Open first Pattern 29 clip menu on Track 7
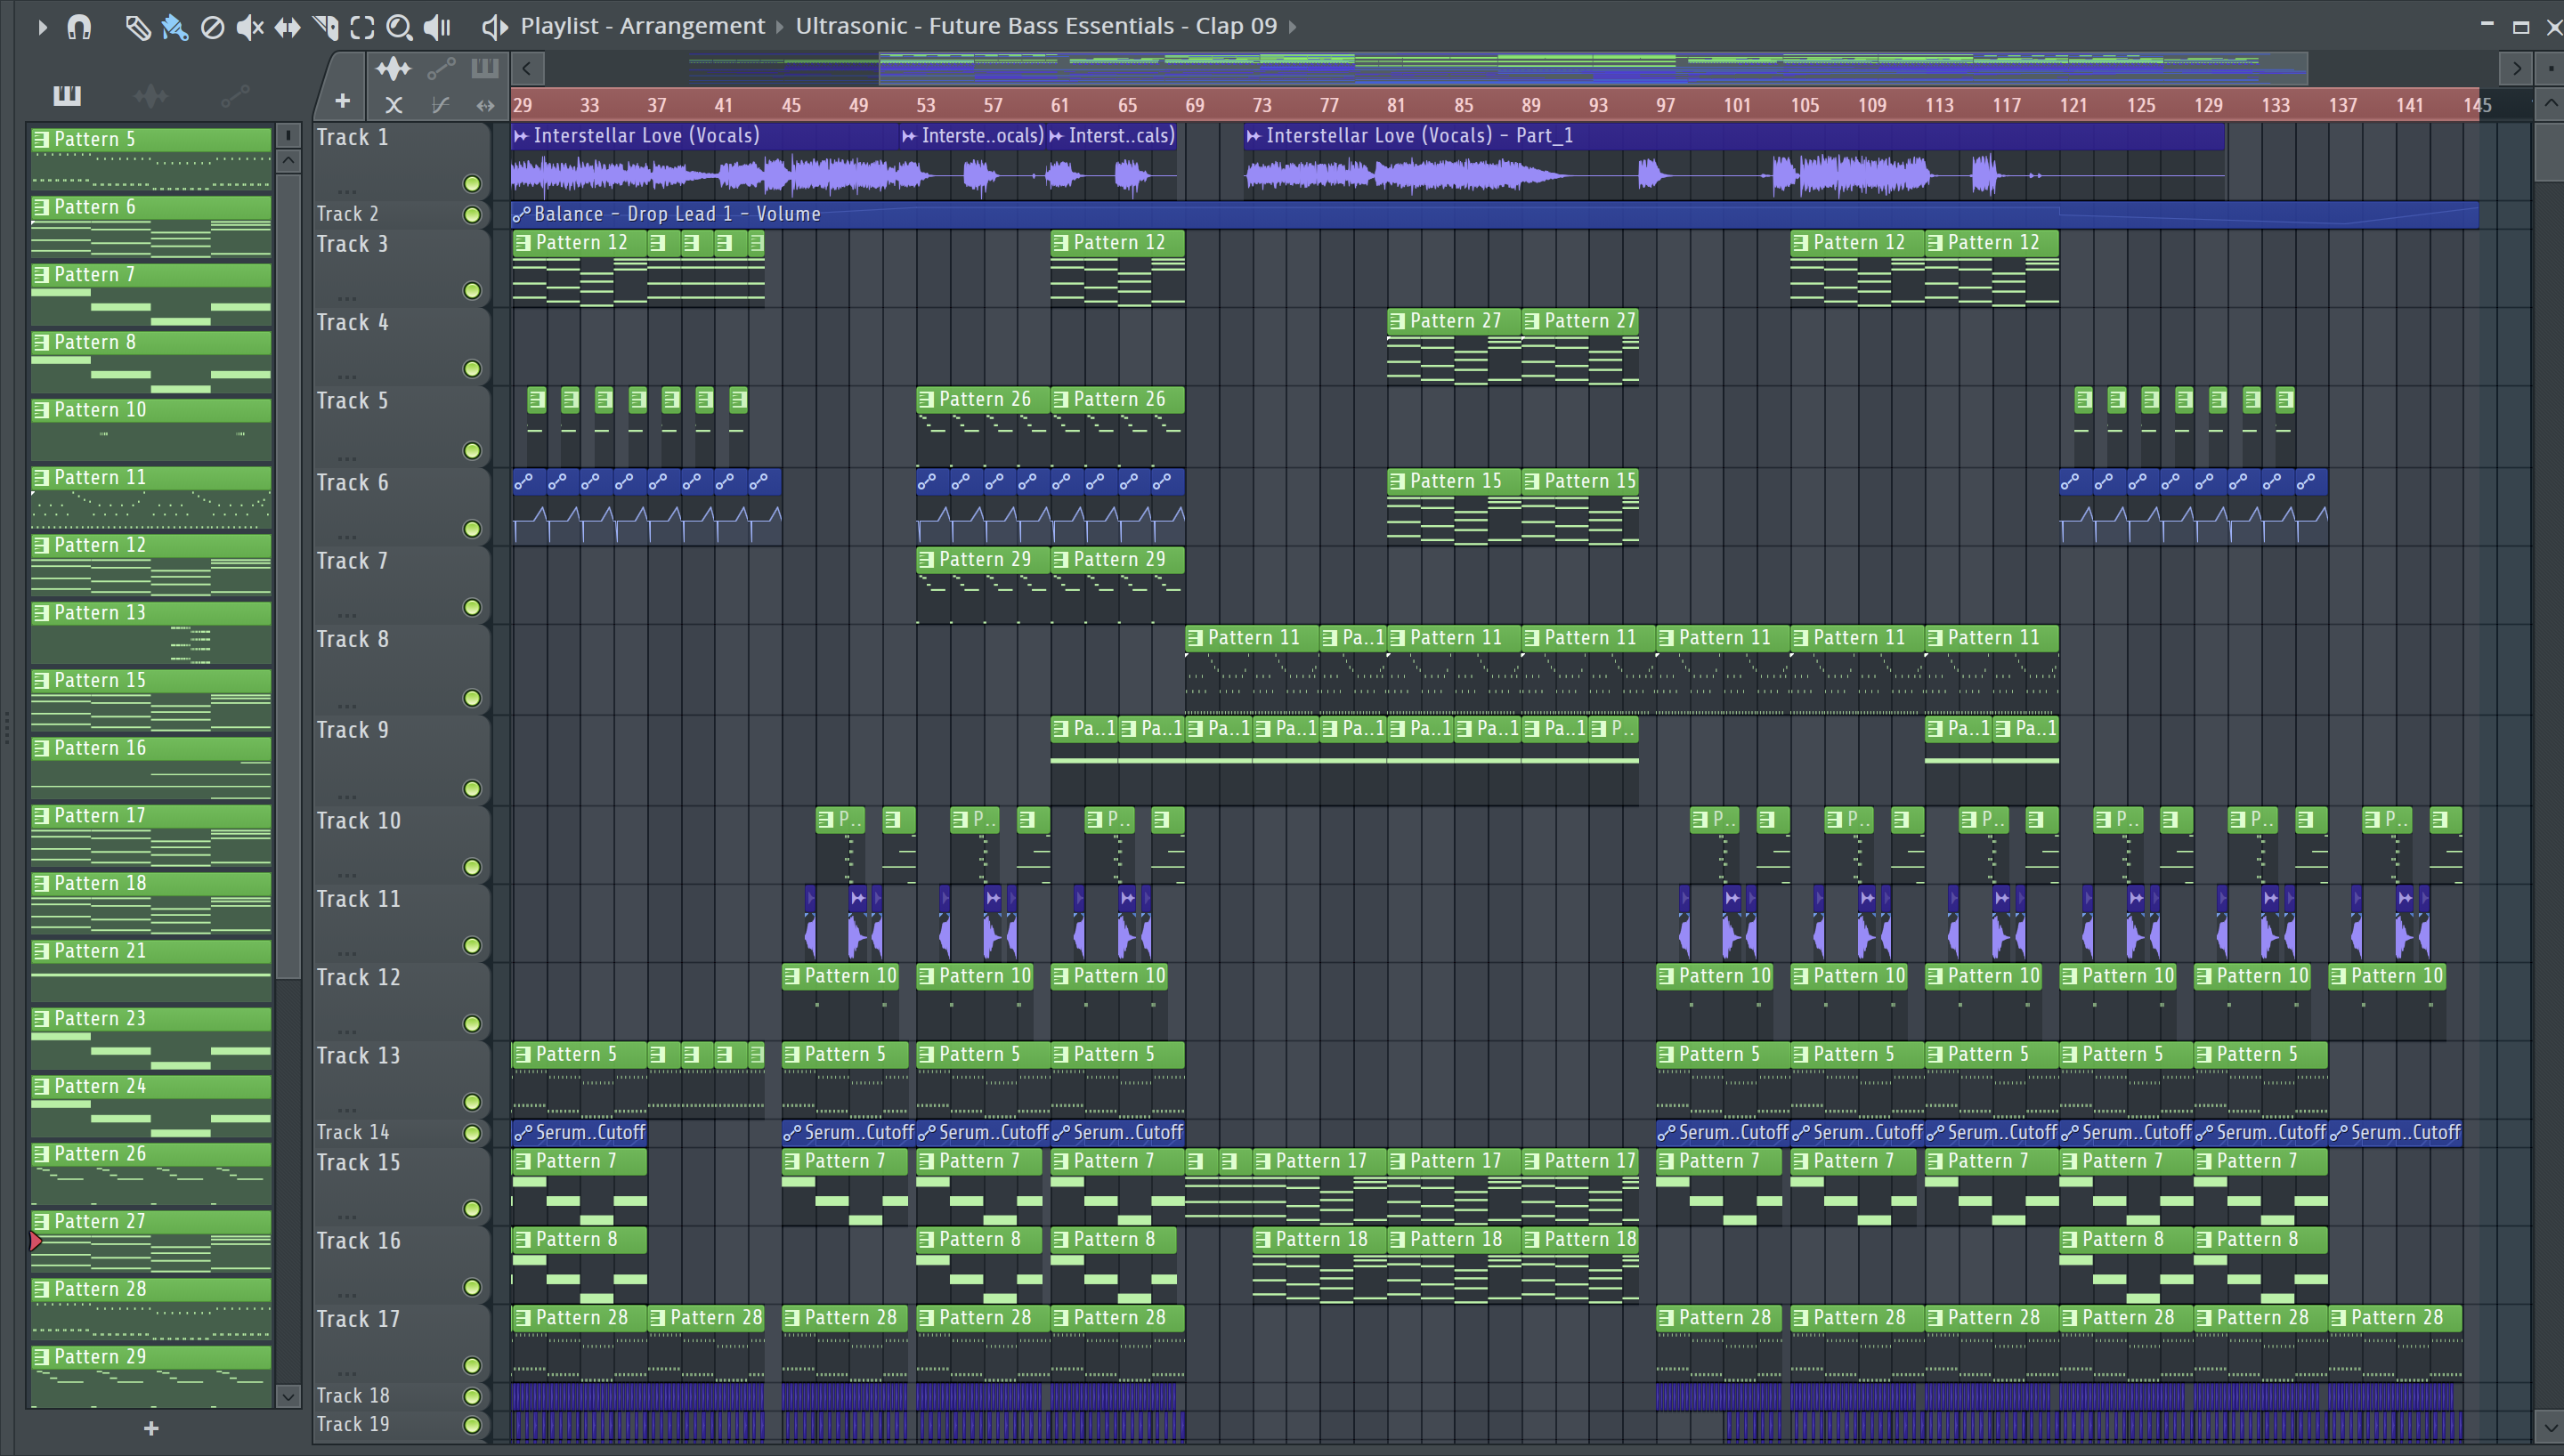Viewport: 2564px width, 1456px height. (926, 560)
